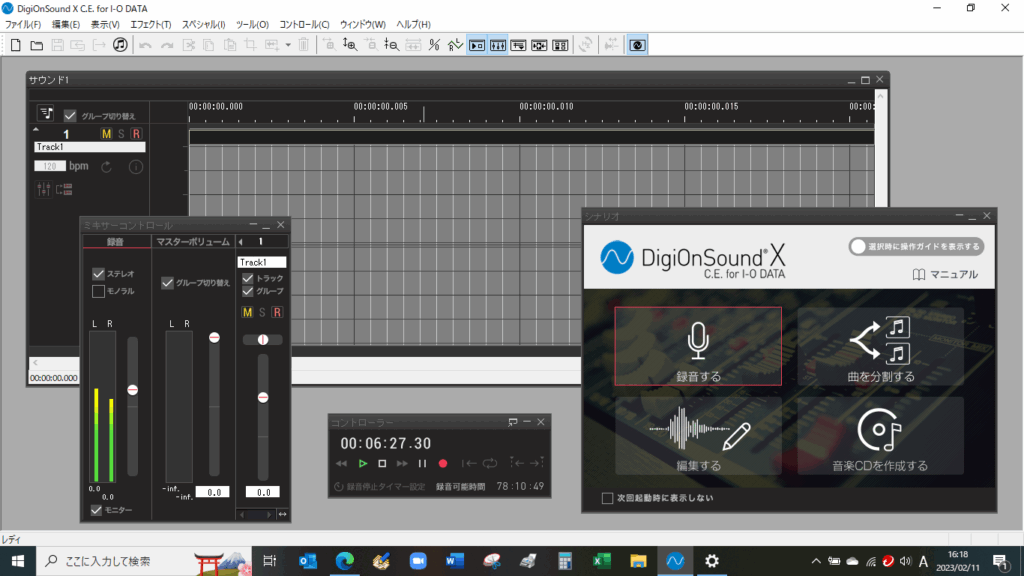Arm Track1 for recording in the mixer strip

coord(278,312)
